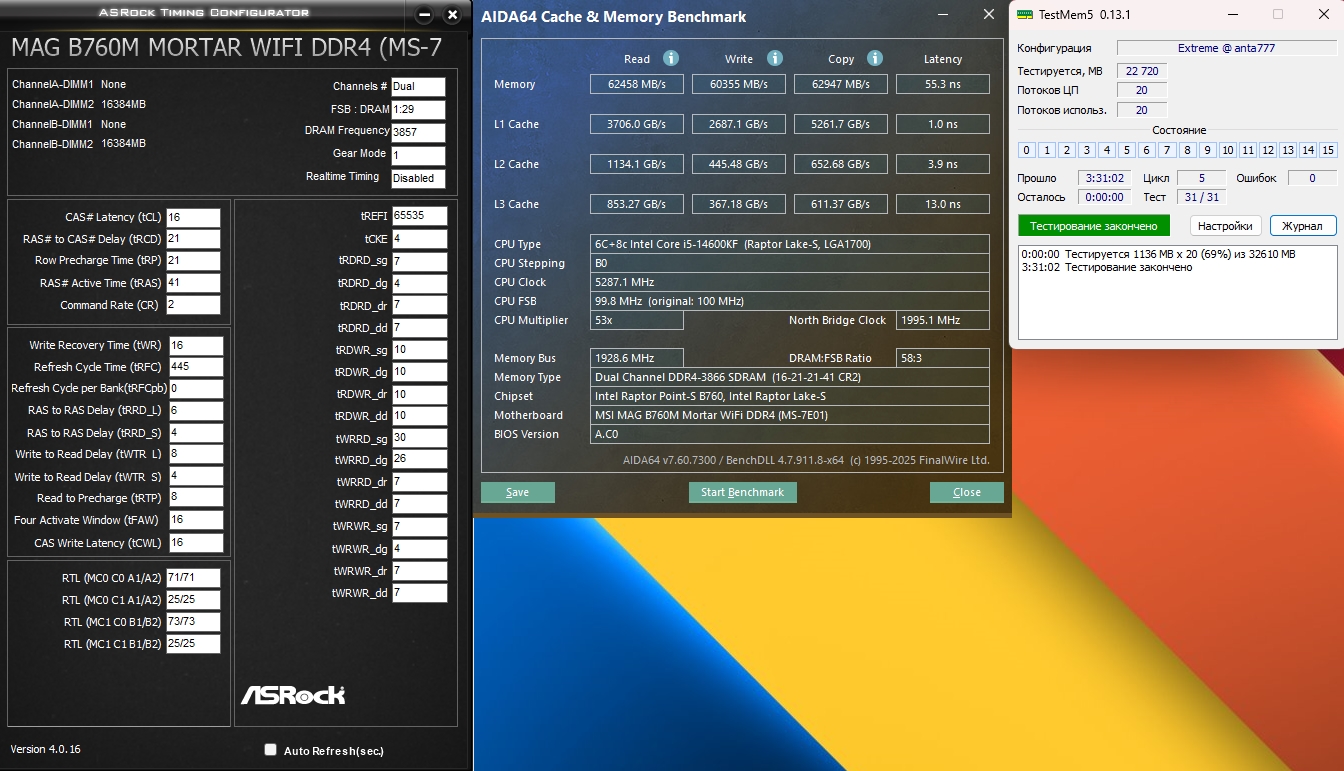Open Настройки settings in TestMem5
Viewport: 1344px width, 771px height.
(x=1225, y=225)
